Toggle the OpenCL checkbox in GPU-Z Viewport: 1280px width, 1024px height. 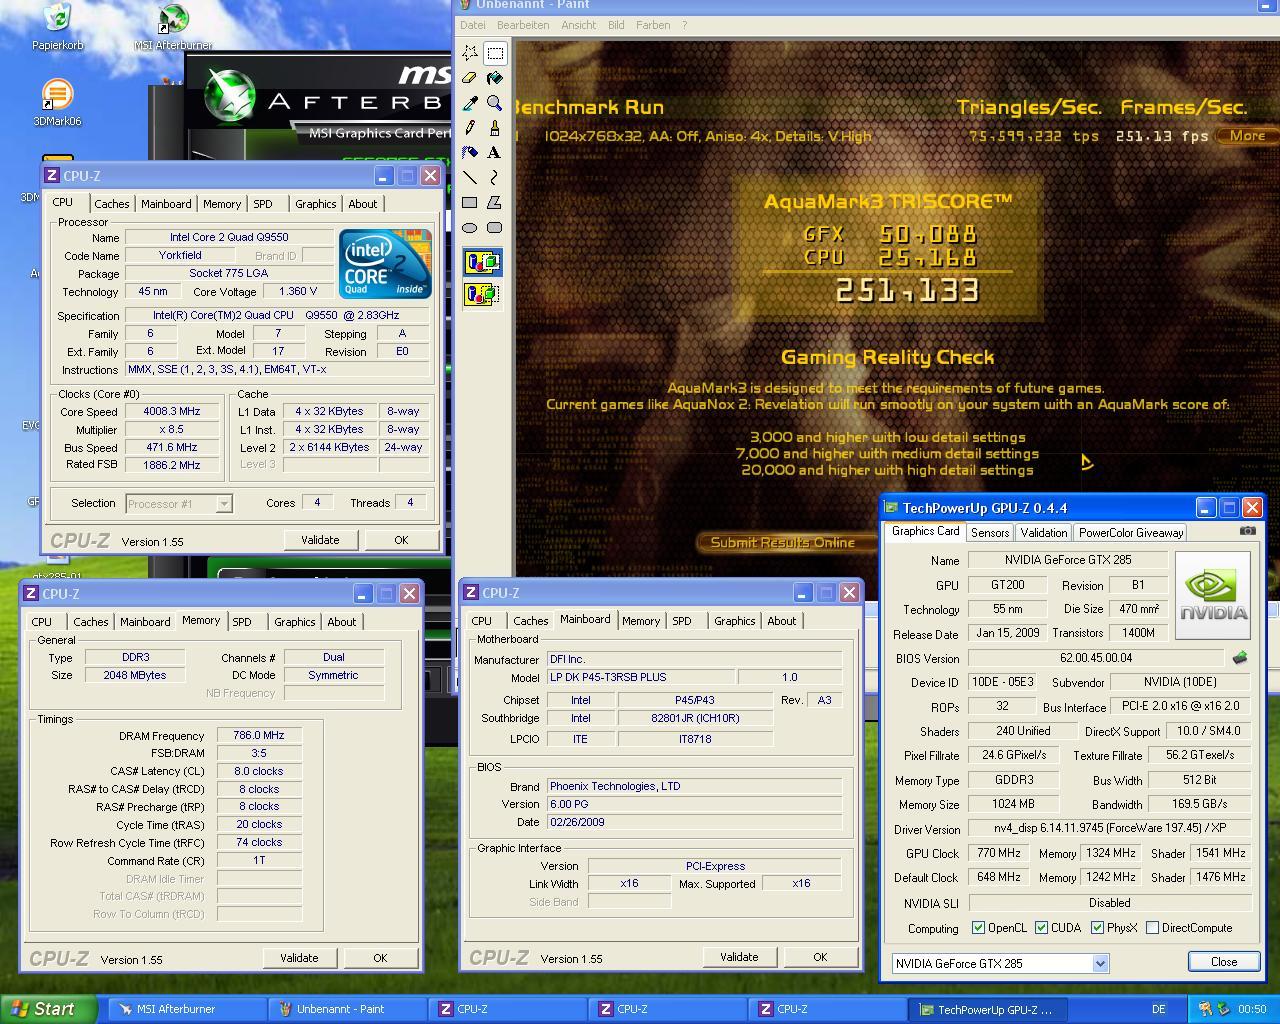[979, 928]
